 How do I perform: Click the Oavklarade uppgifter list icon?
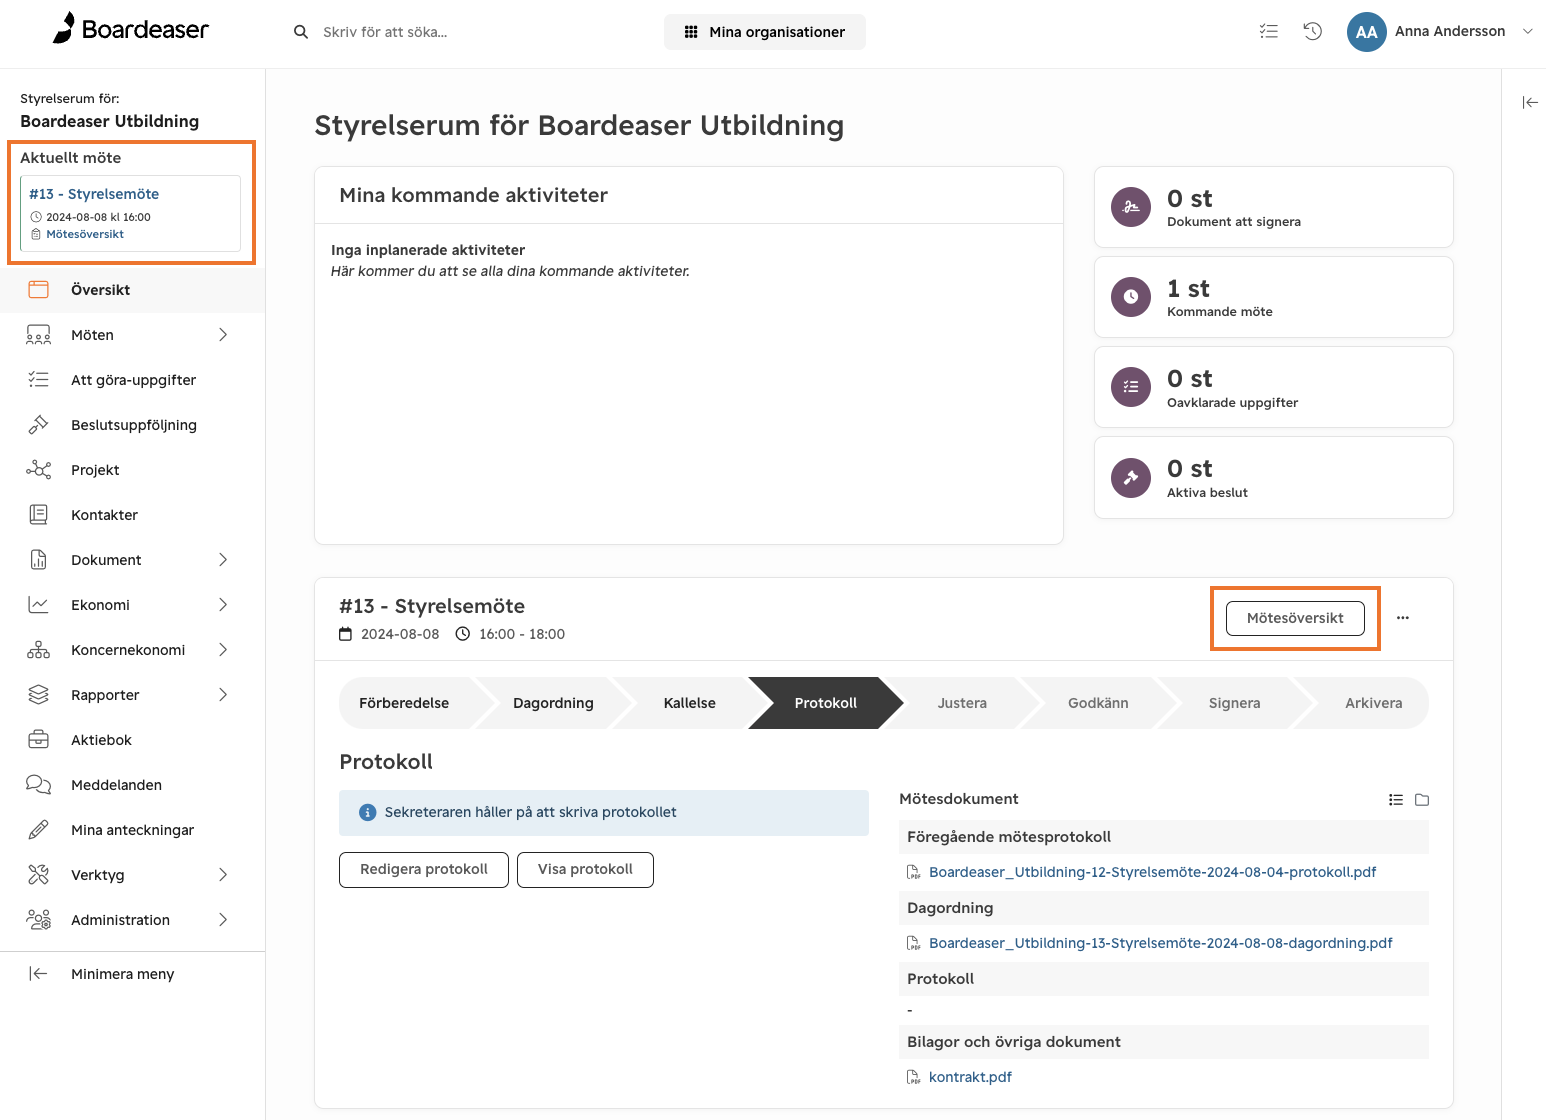click(x=1131, y=387)
